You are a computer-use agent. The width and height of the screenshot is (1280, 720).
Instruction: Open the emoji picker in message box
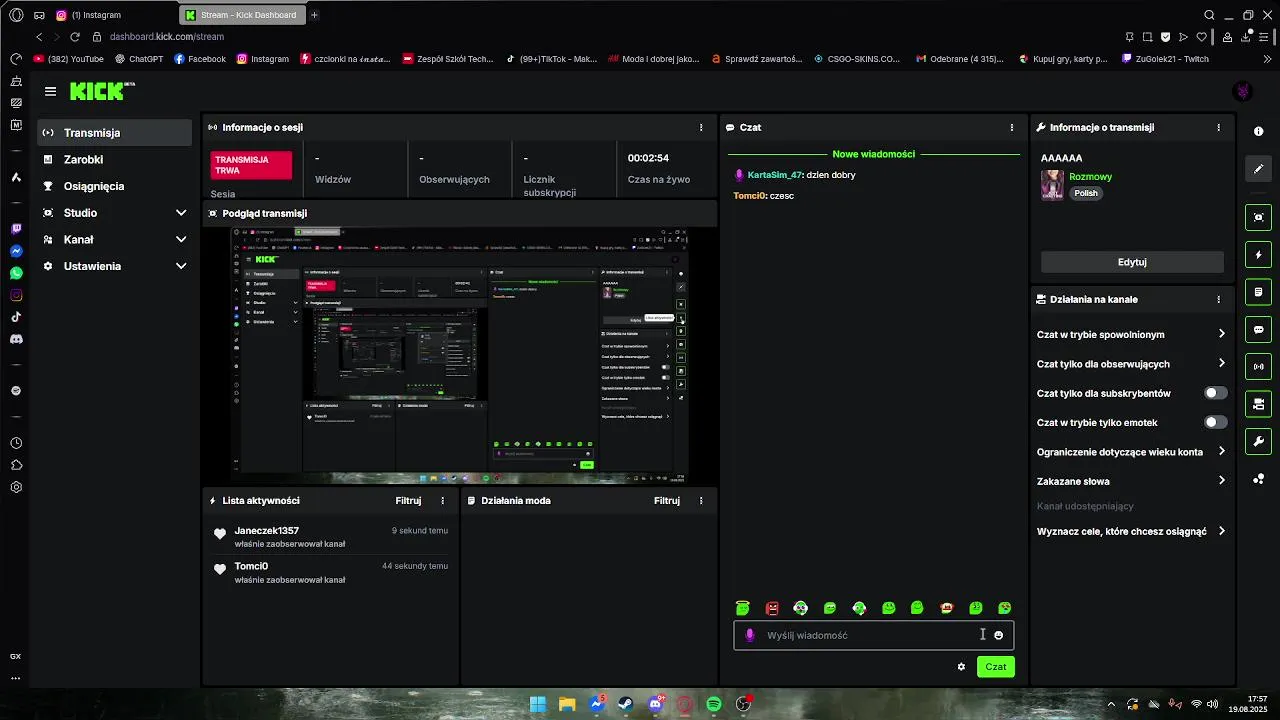tap(998, 635)
